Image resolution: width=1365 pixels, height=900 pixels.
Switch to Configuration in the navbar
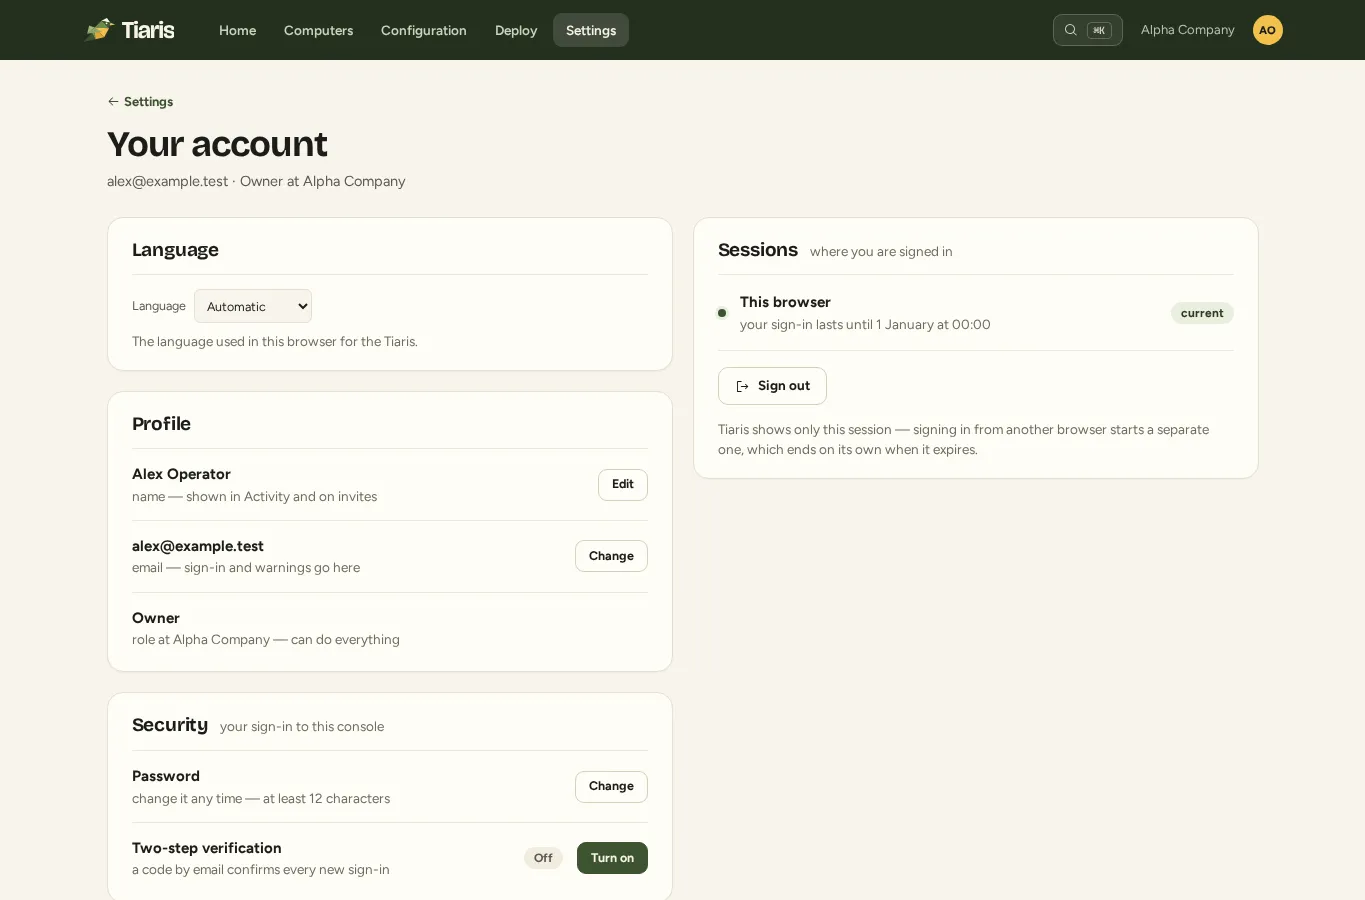coord(424,30)
